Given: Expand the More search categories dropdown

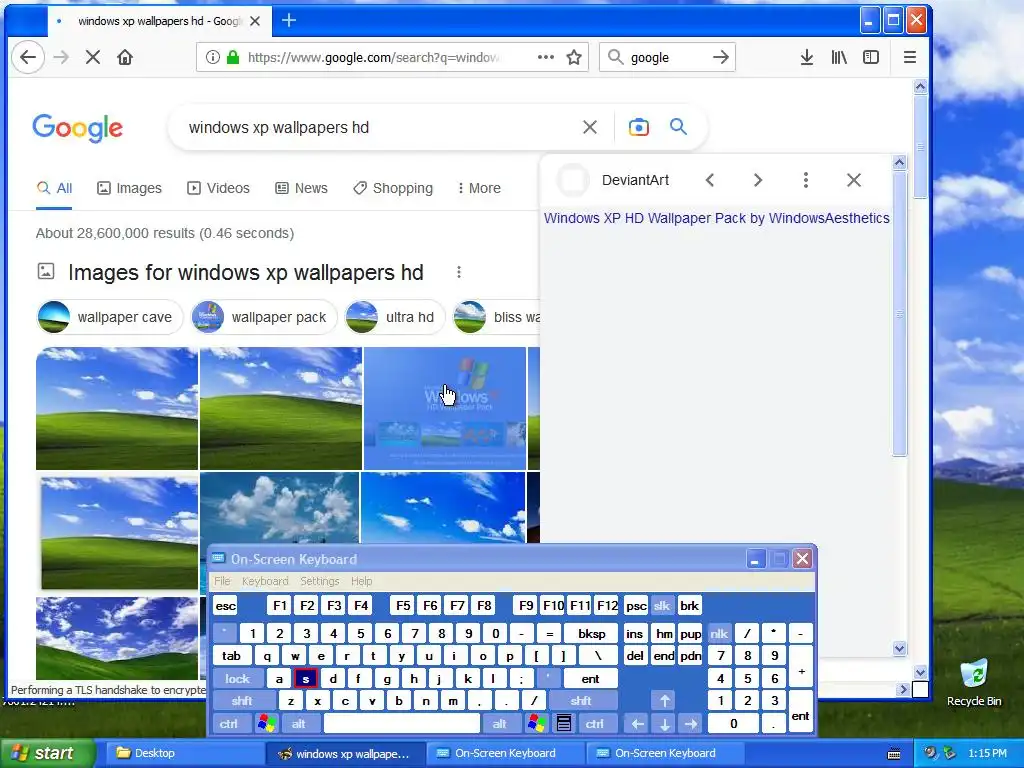Looking at the screenshot, I should [479, 188].
